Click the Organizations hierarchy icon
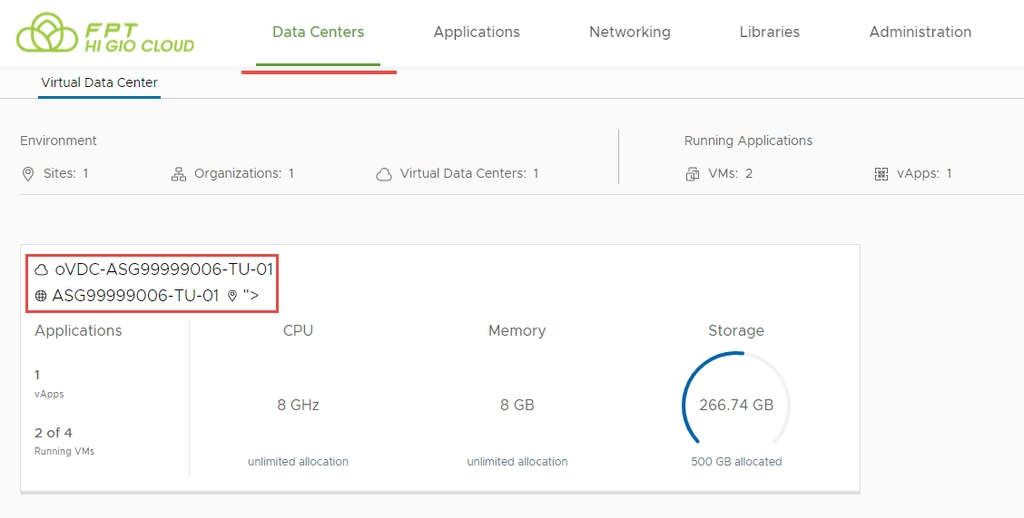 click(x=179, y=174)
